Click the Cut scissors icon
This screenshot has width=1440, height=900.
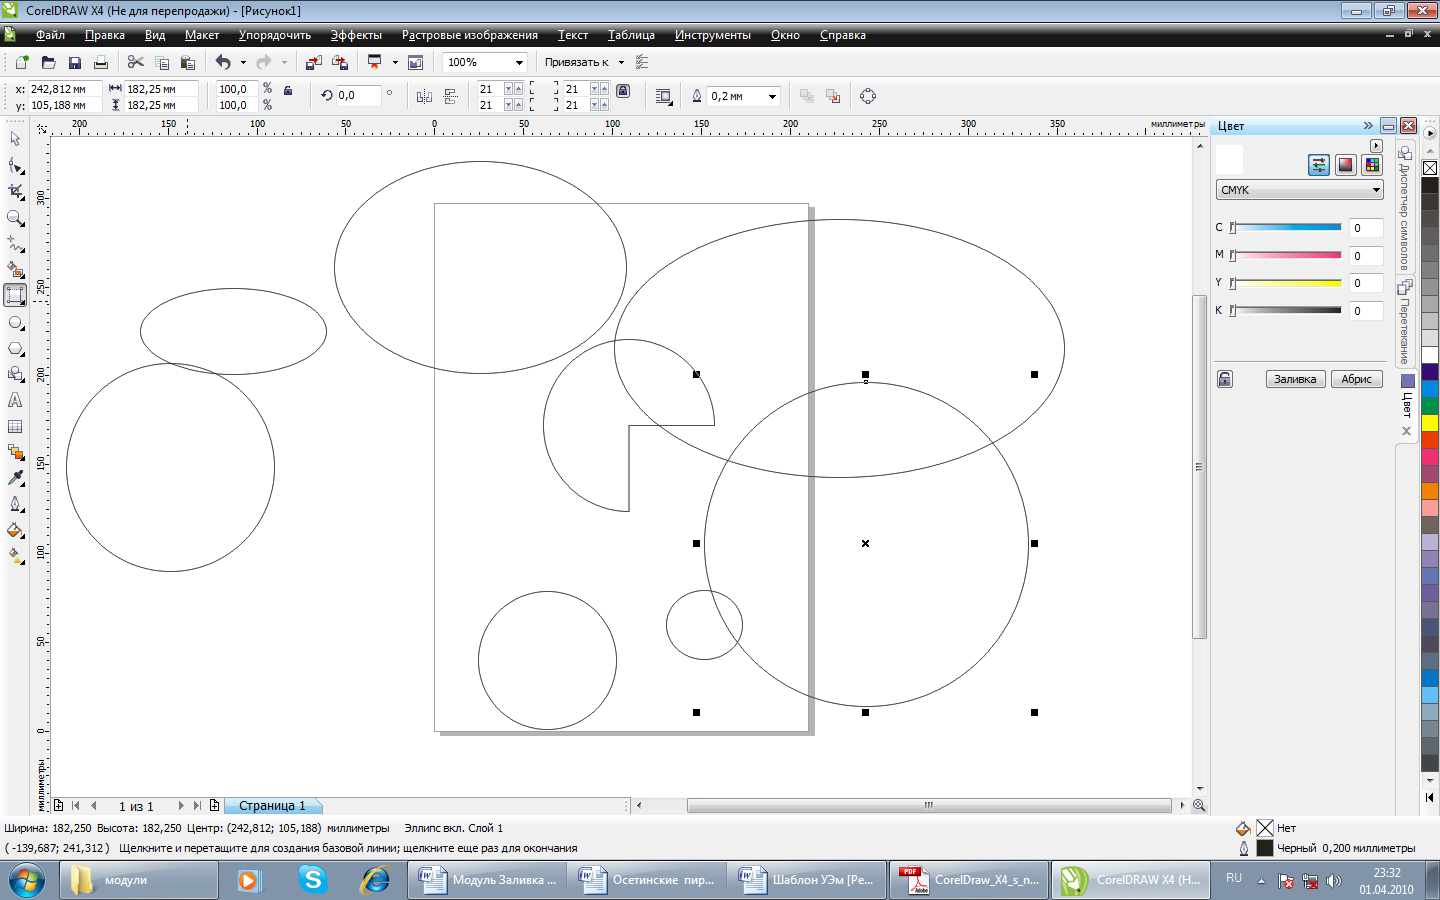point(136,62)
